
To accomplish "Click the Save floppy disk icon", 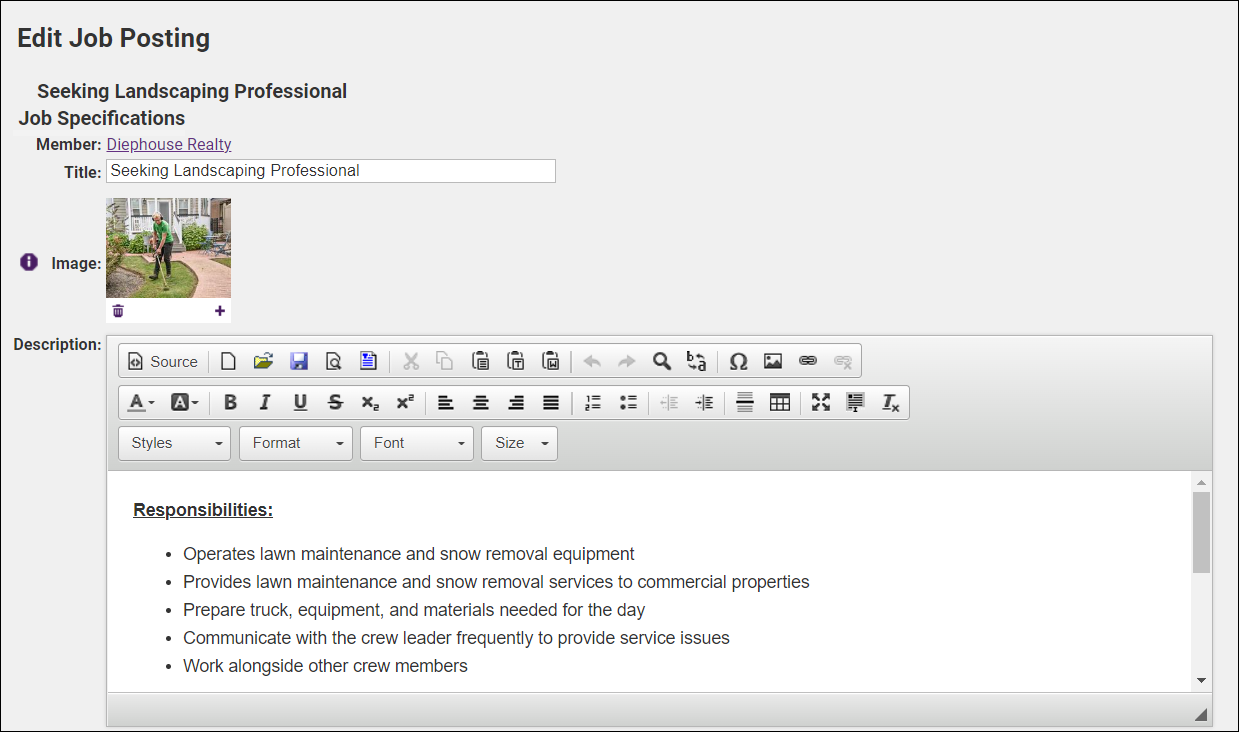I will pyautogui.click(x=298, y=362).
